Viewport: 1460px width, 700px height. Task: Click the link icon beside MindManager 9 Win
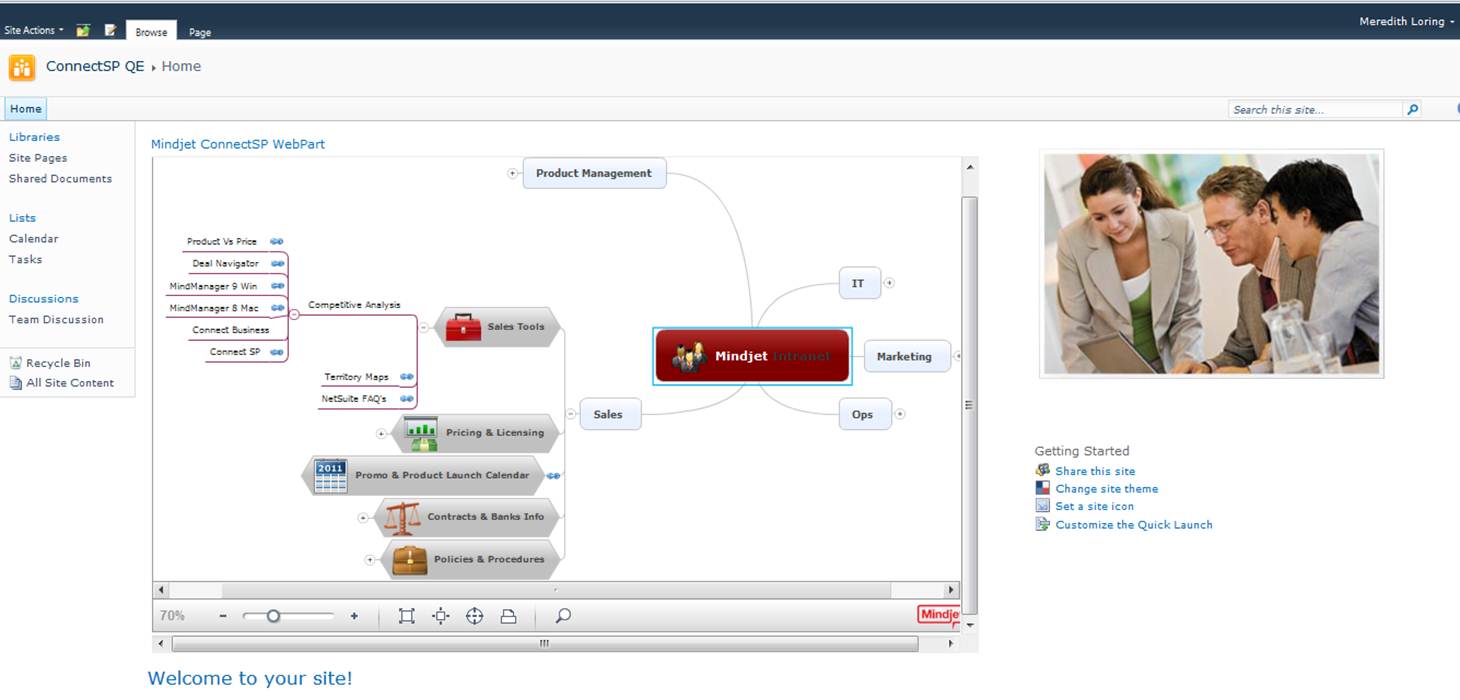[x=277, y=286]
